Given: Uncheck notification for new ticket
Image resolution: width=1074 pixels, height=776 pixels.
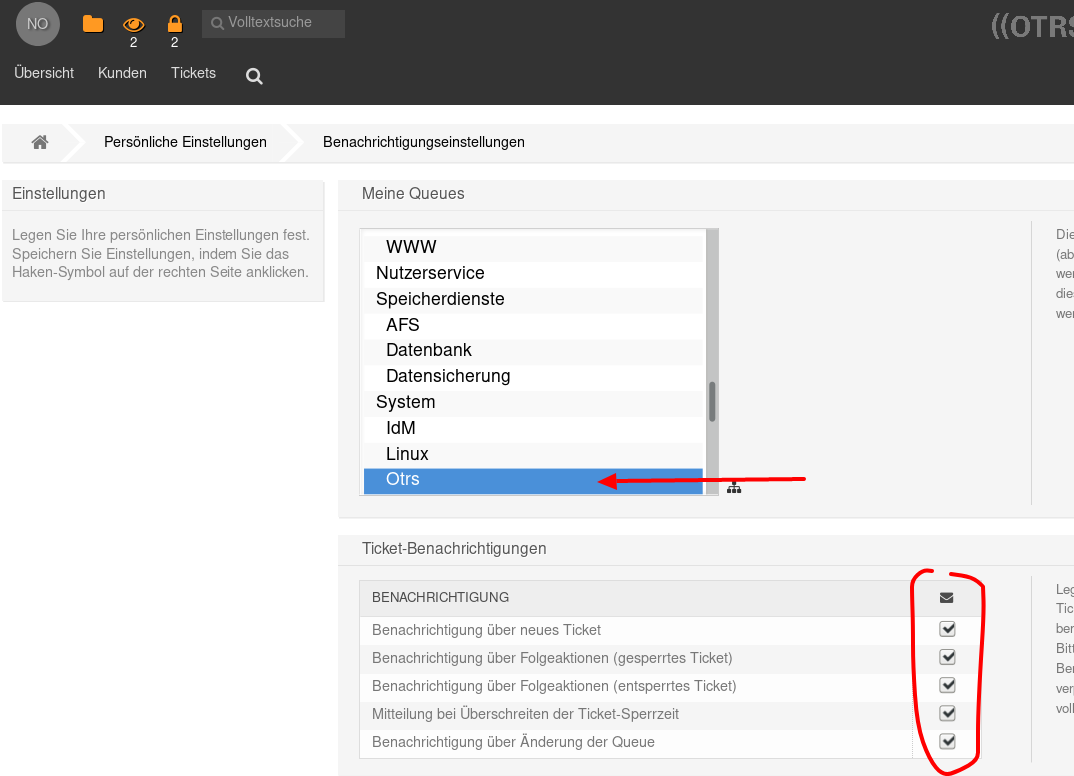Looking at the screenshot, I should pos(947,629).
